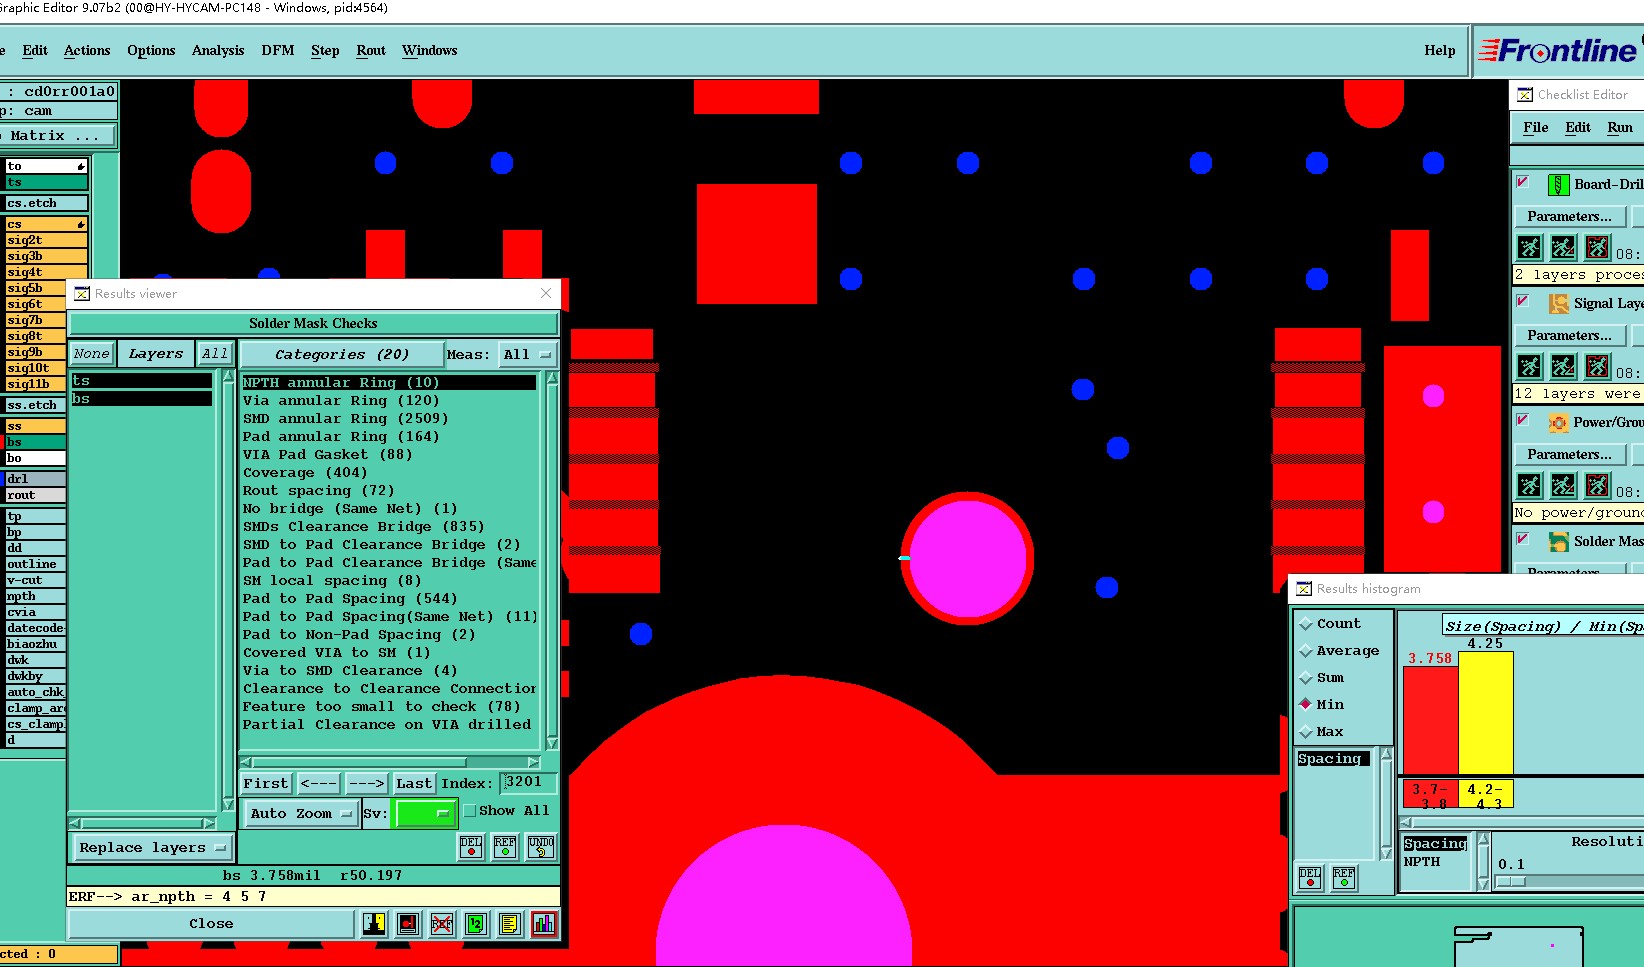Click the Index input field
The width and height of the screenshot is (1644, 967).
tap(528, 782)
